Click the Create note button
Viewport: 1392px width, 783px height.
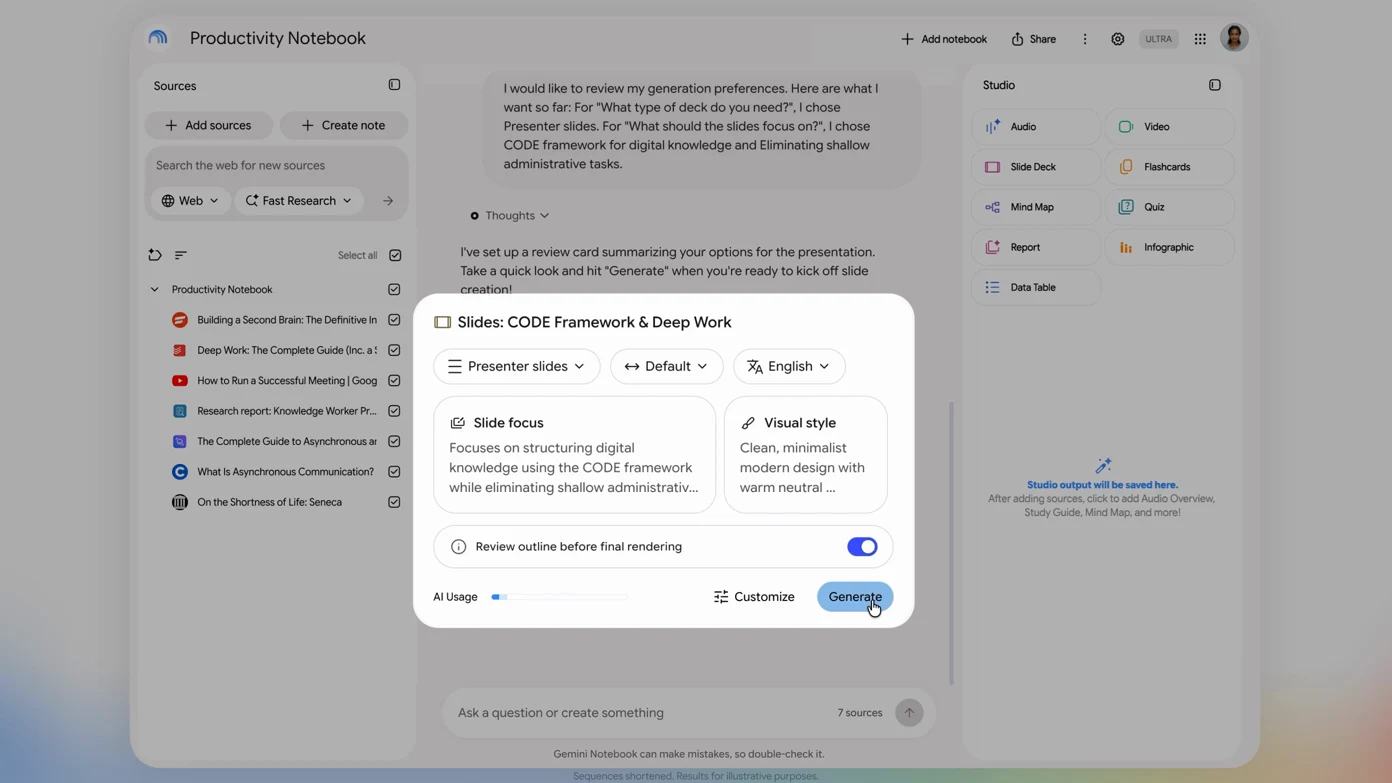344,125
